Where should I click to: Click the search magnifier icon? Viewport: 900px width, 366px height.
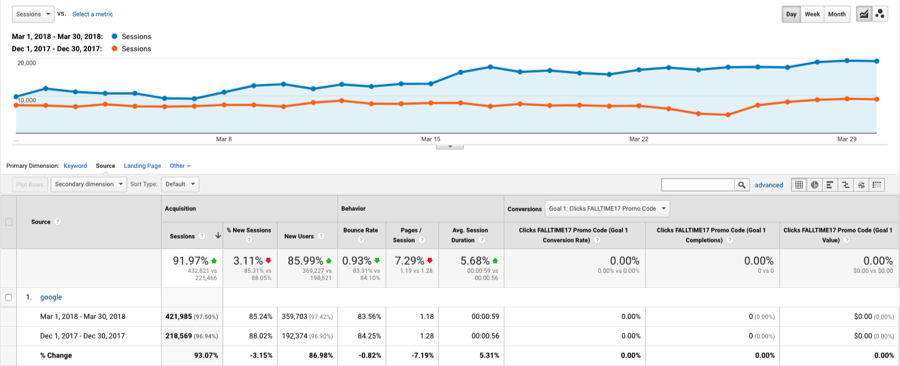[x=742, y=185]
